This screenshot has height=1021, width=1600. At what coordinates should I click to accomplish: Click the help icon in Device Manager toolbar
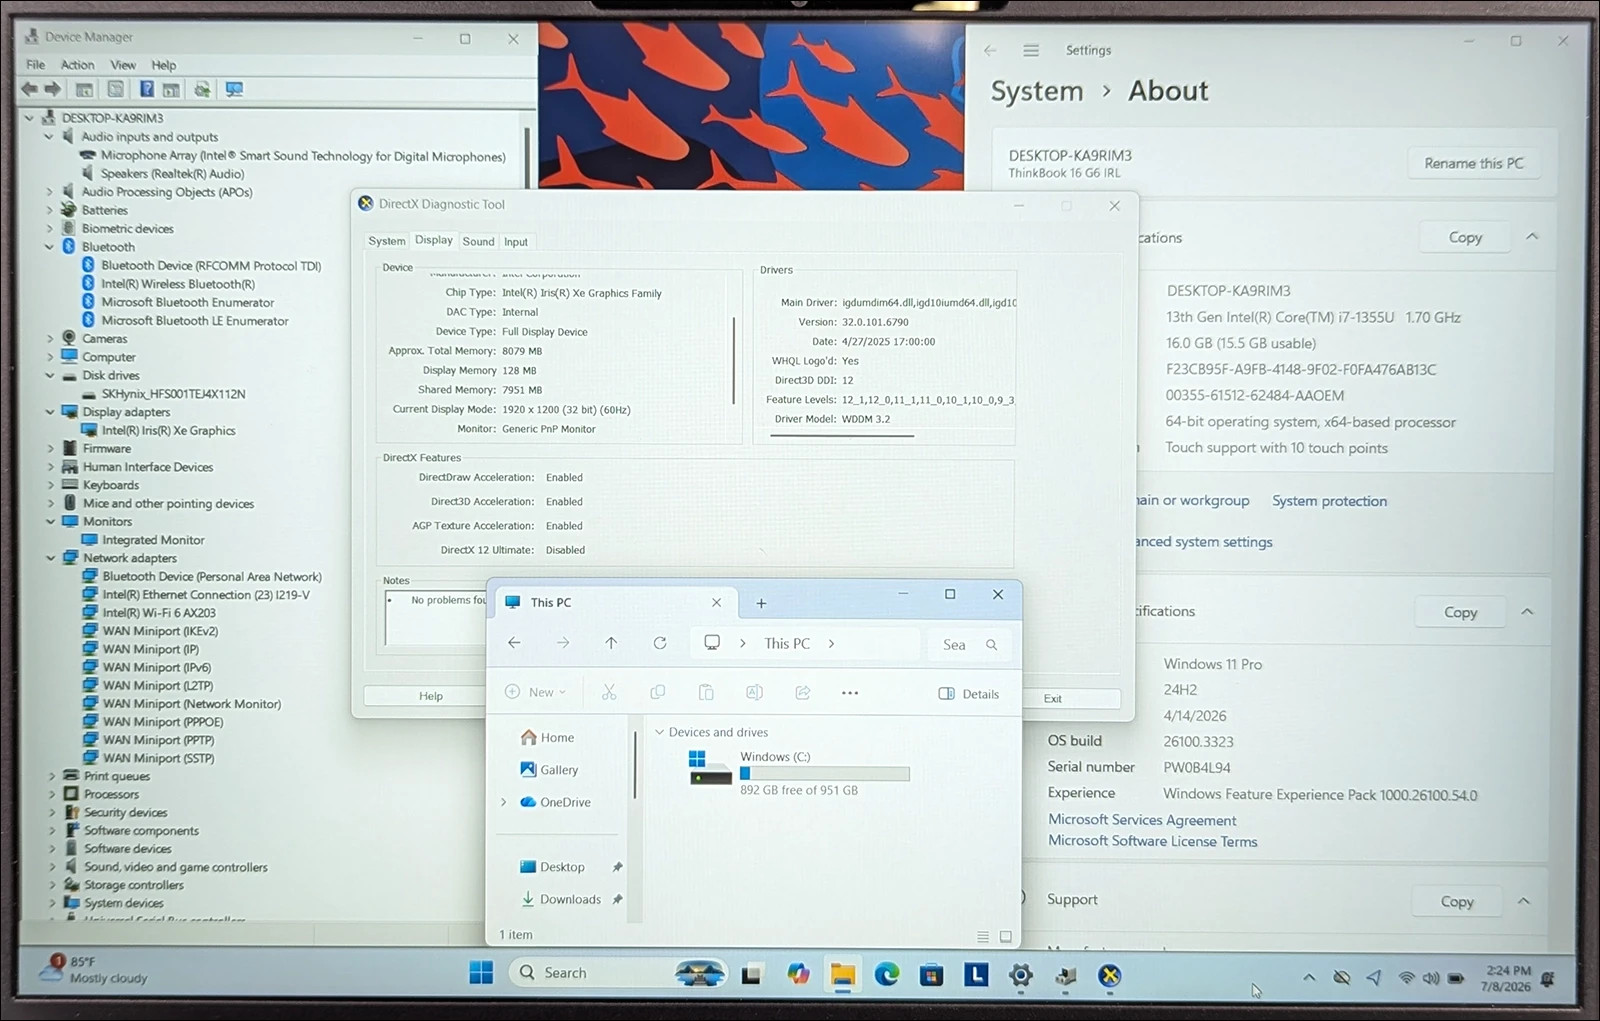click(x=146, y=89)
